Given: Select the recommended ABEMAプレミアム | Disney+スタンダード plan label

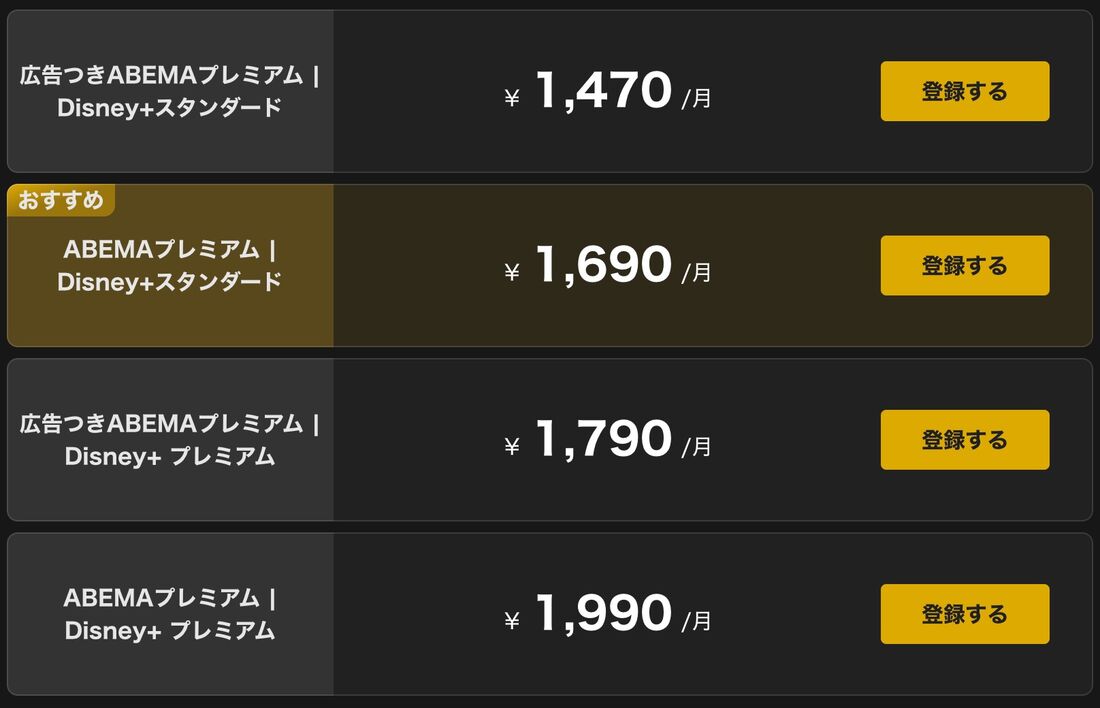Looking at the screenshot, I should click(169, 265).
